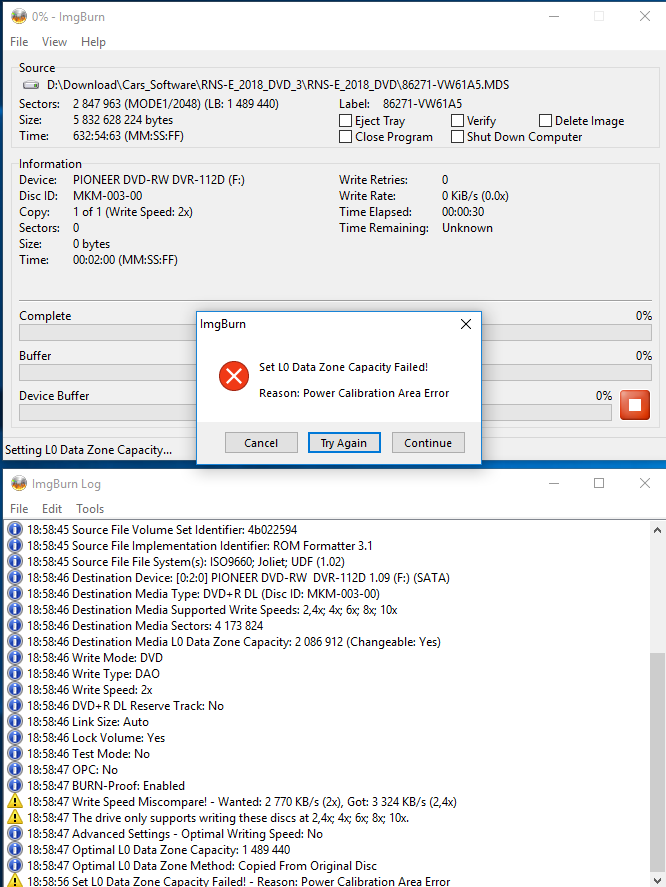
Task: Click info icon for Source File Implementation Identifier
Action: pyautogui.click(x=15, y=545)
